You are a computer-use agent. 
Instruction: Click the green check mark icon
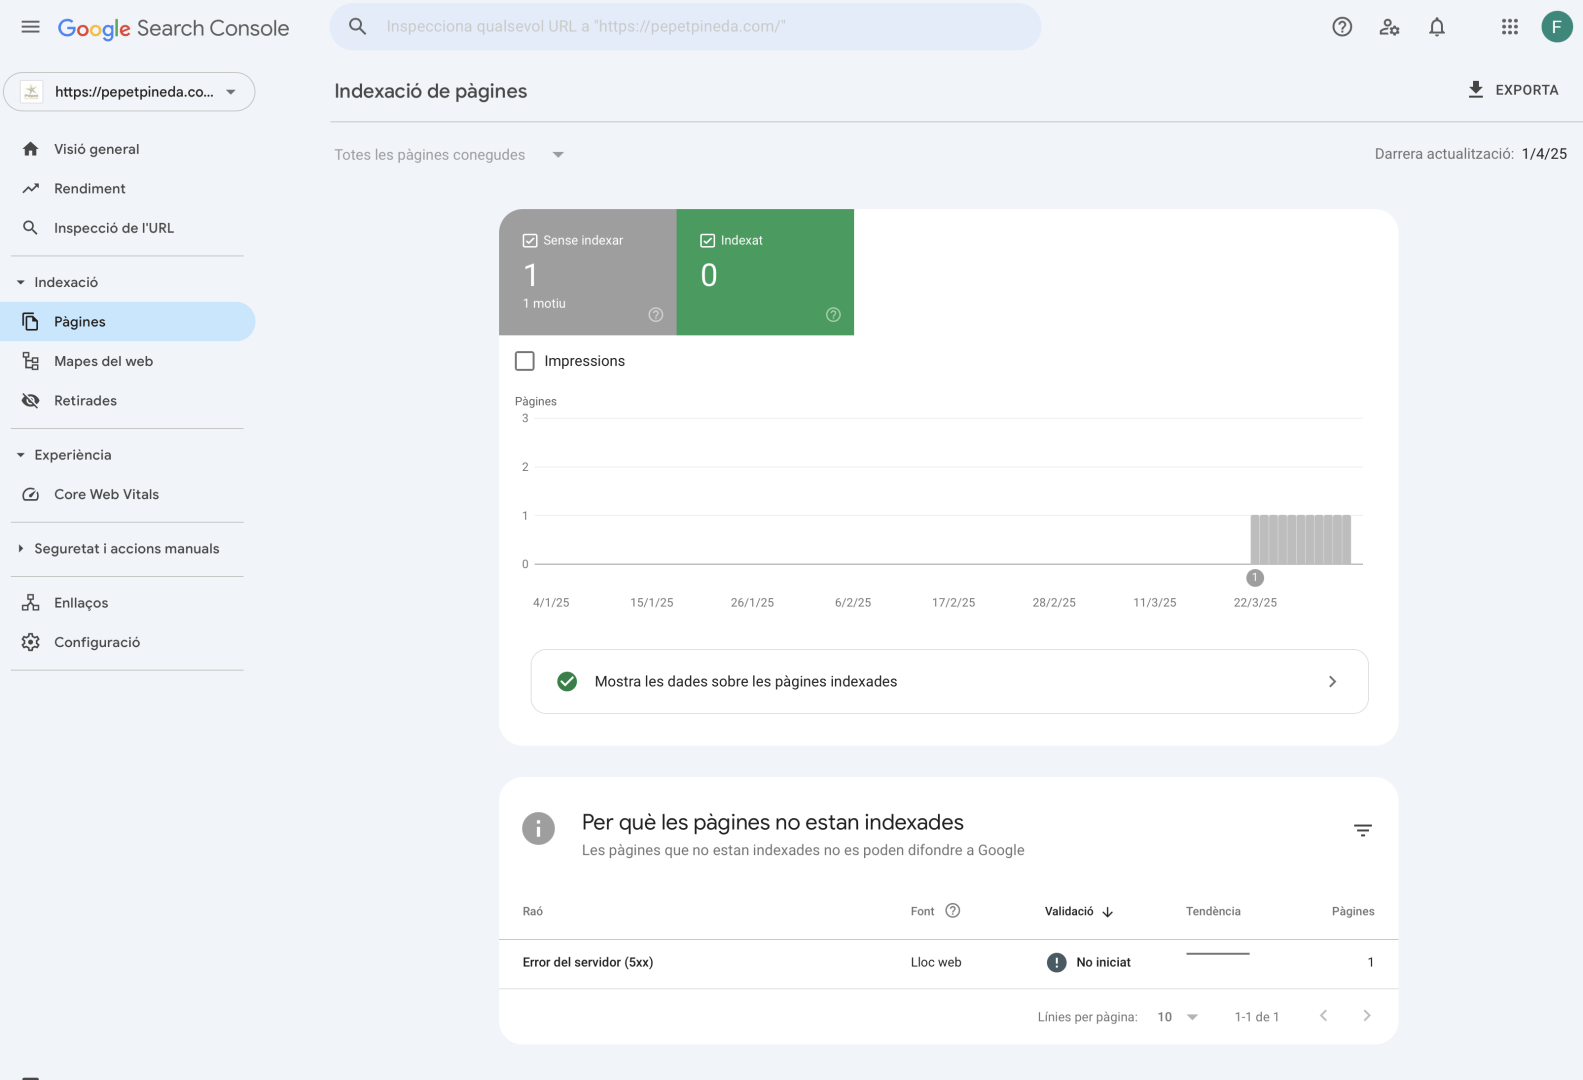point(567,681)
